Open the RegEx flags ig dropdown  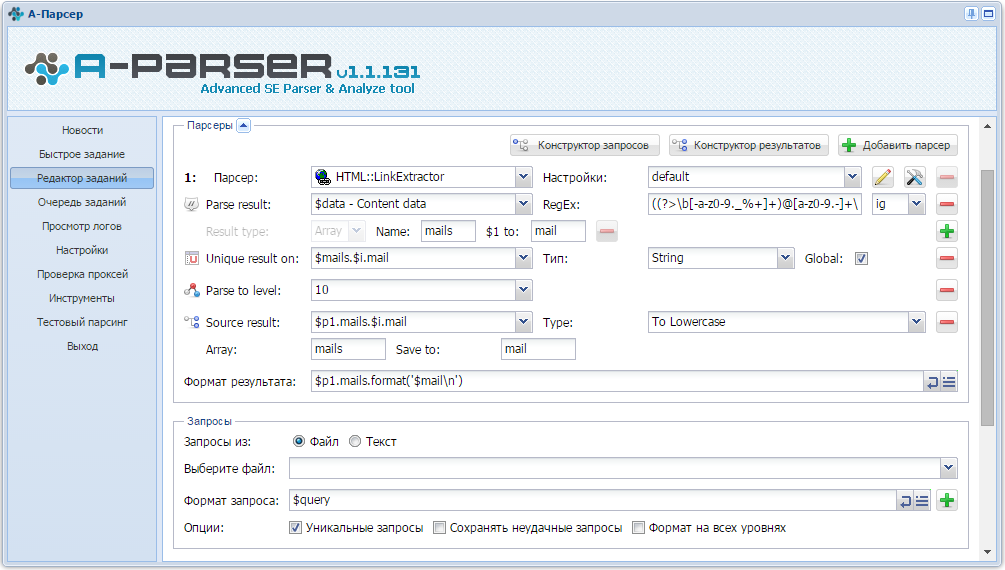coord(917,204)
